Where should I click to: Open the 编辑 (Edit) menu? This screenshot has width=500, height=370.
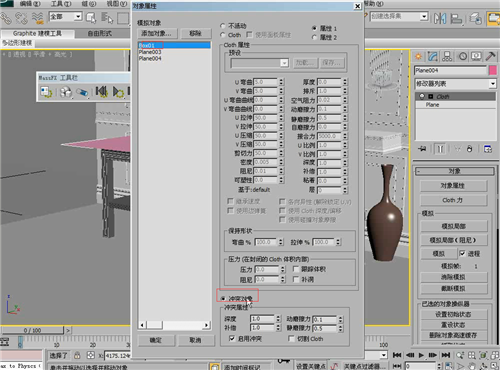pos(30,4)
